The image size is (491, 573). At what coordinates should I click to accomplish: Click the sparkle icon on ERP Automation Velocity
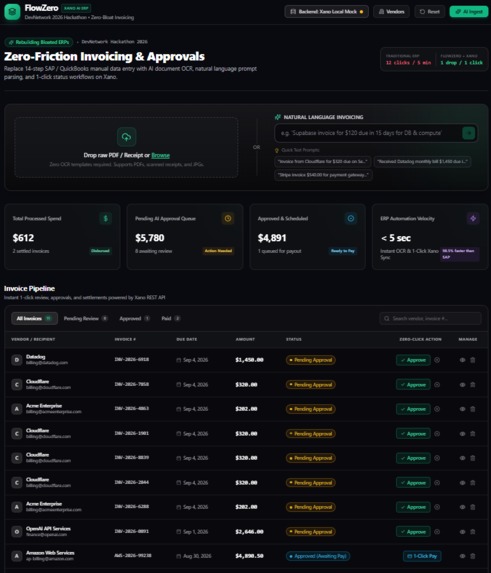pyautogui.click(x=473, y=219)
